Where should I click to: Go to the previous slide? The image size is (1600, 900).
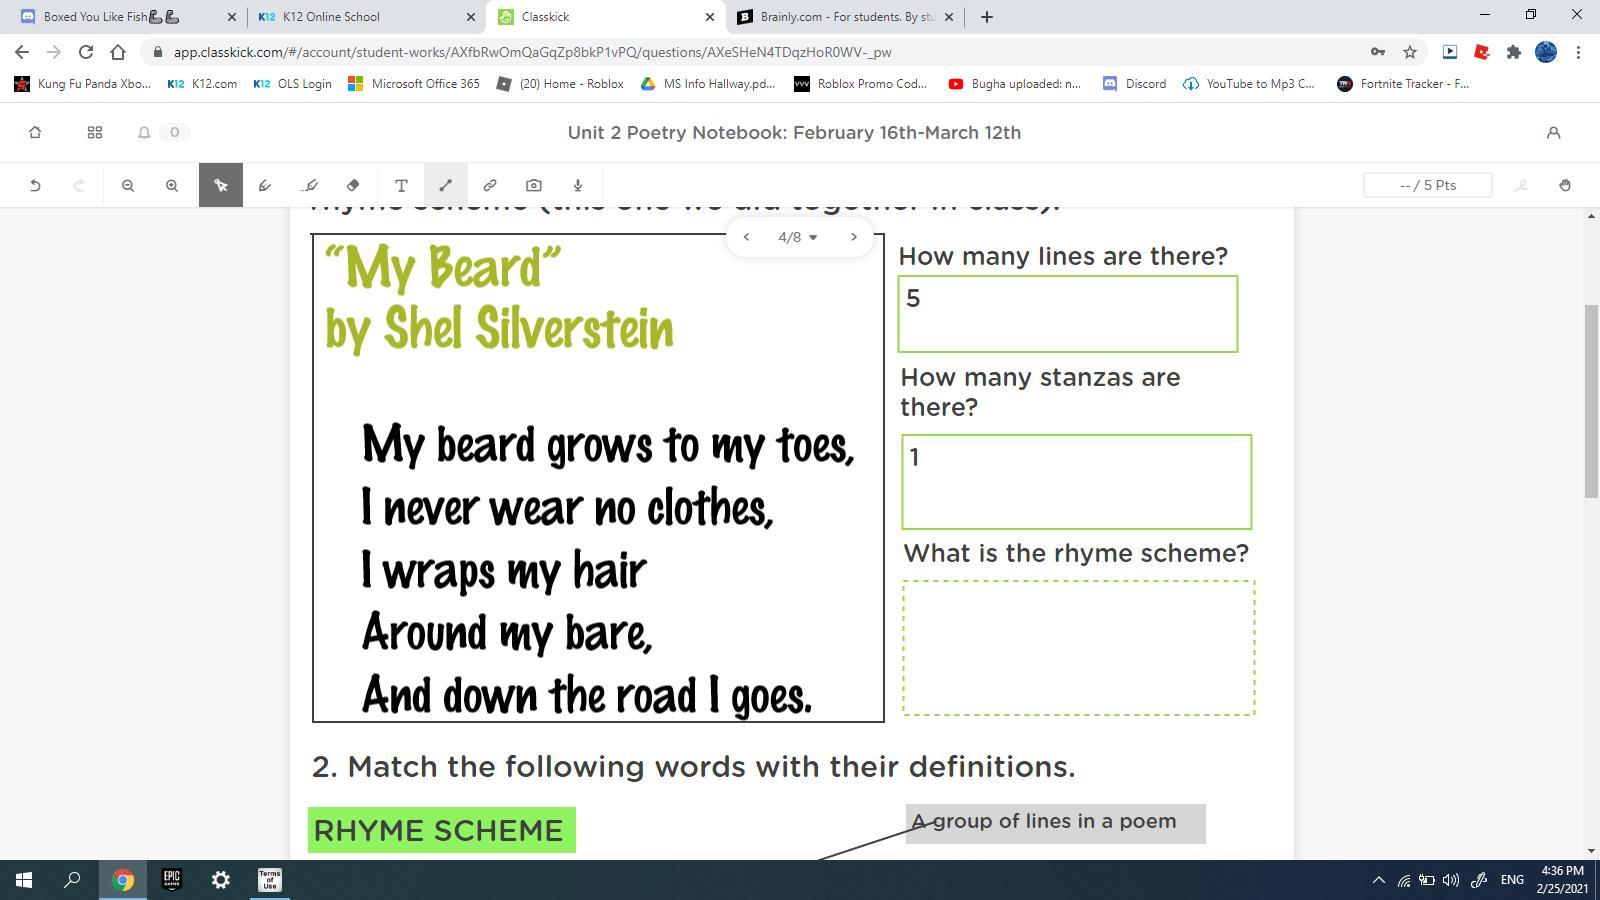(746, 237)
